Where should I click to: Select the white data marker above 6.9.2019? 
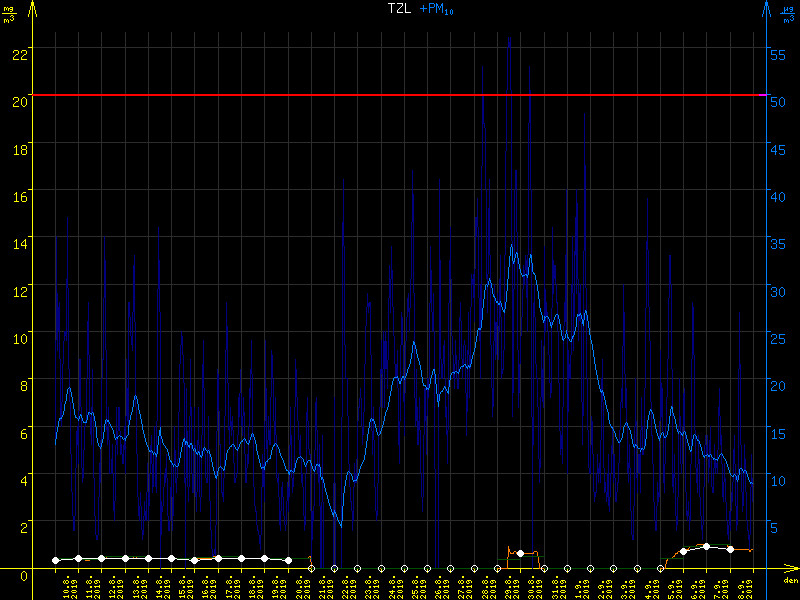[x=707, y=546]
